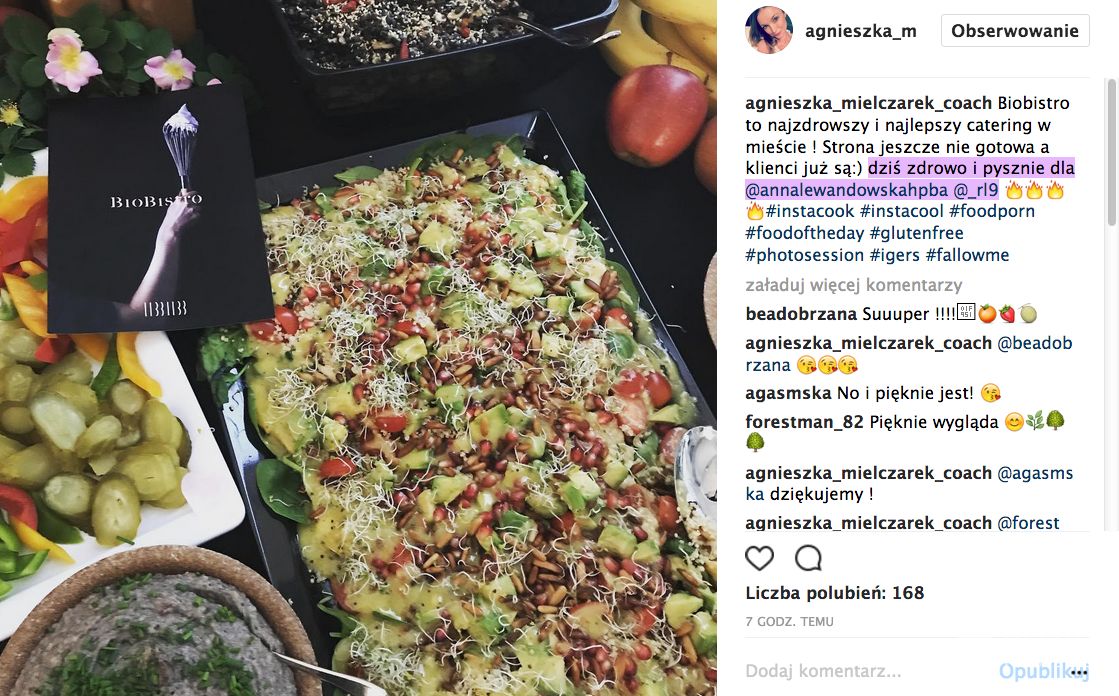Viewport: 1119px width, 696px height.
Task: Open agnieszka_m username link in header
Action: click(861, 31)
